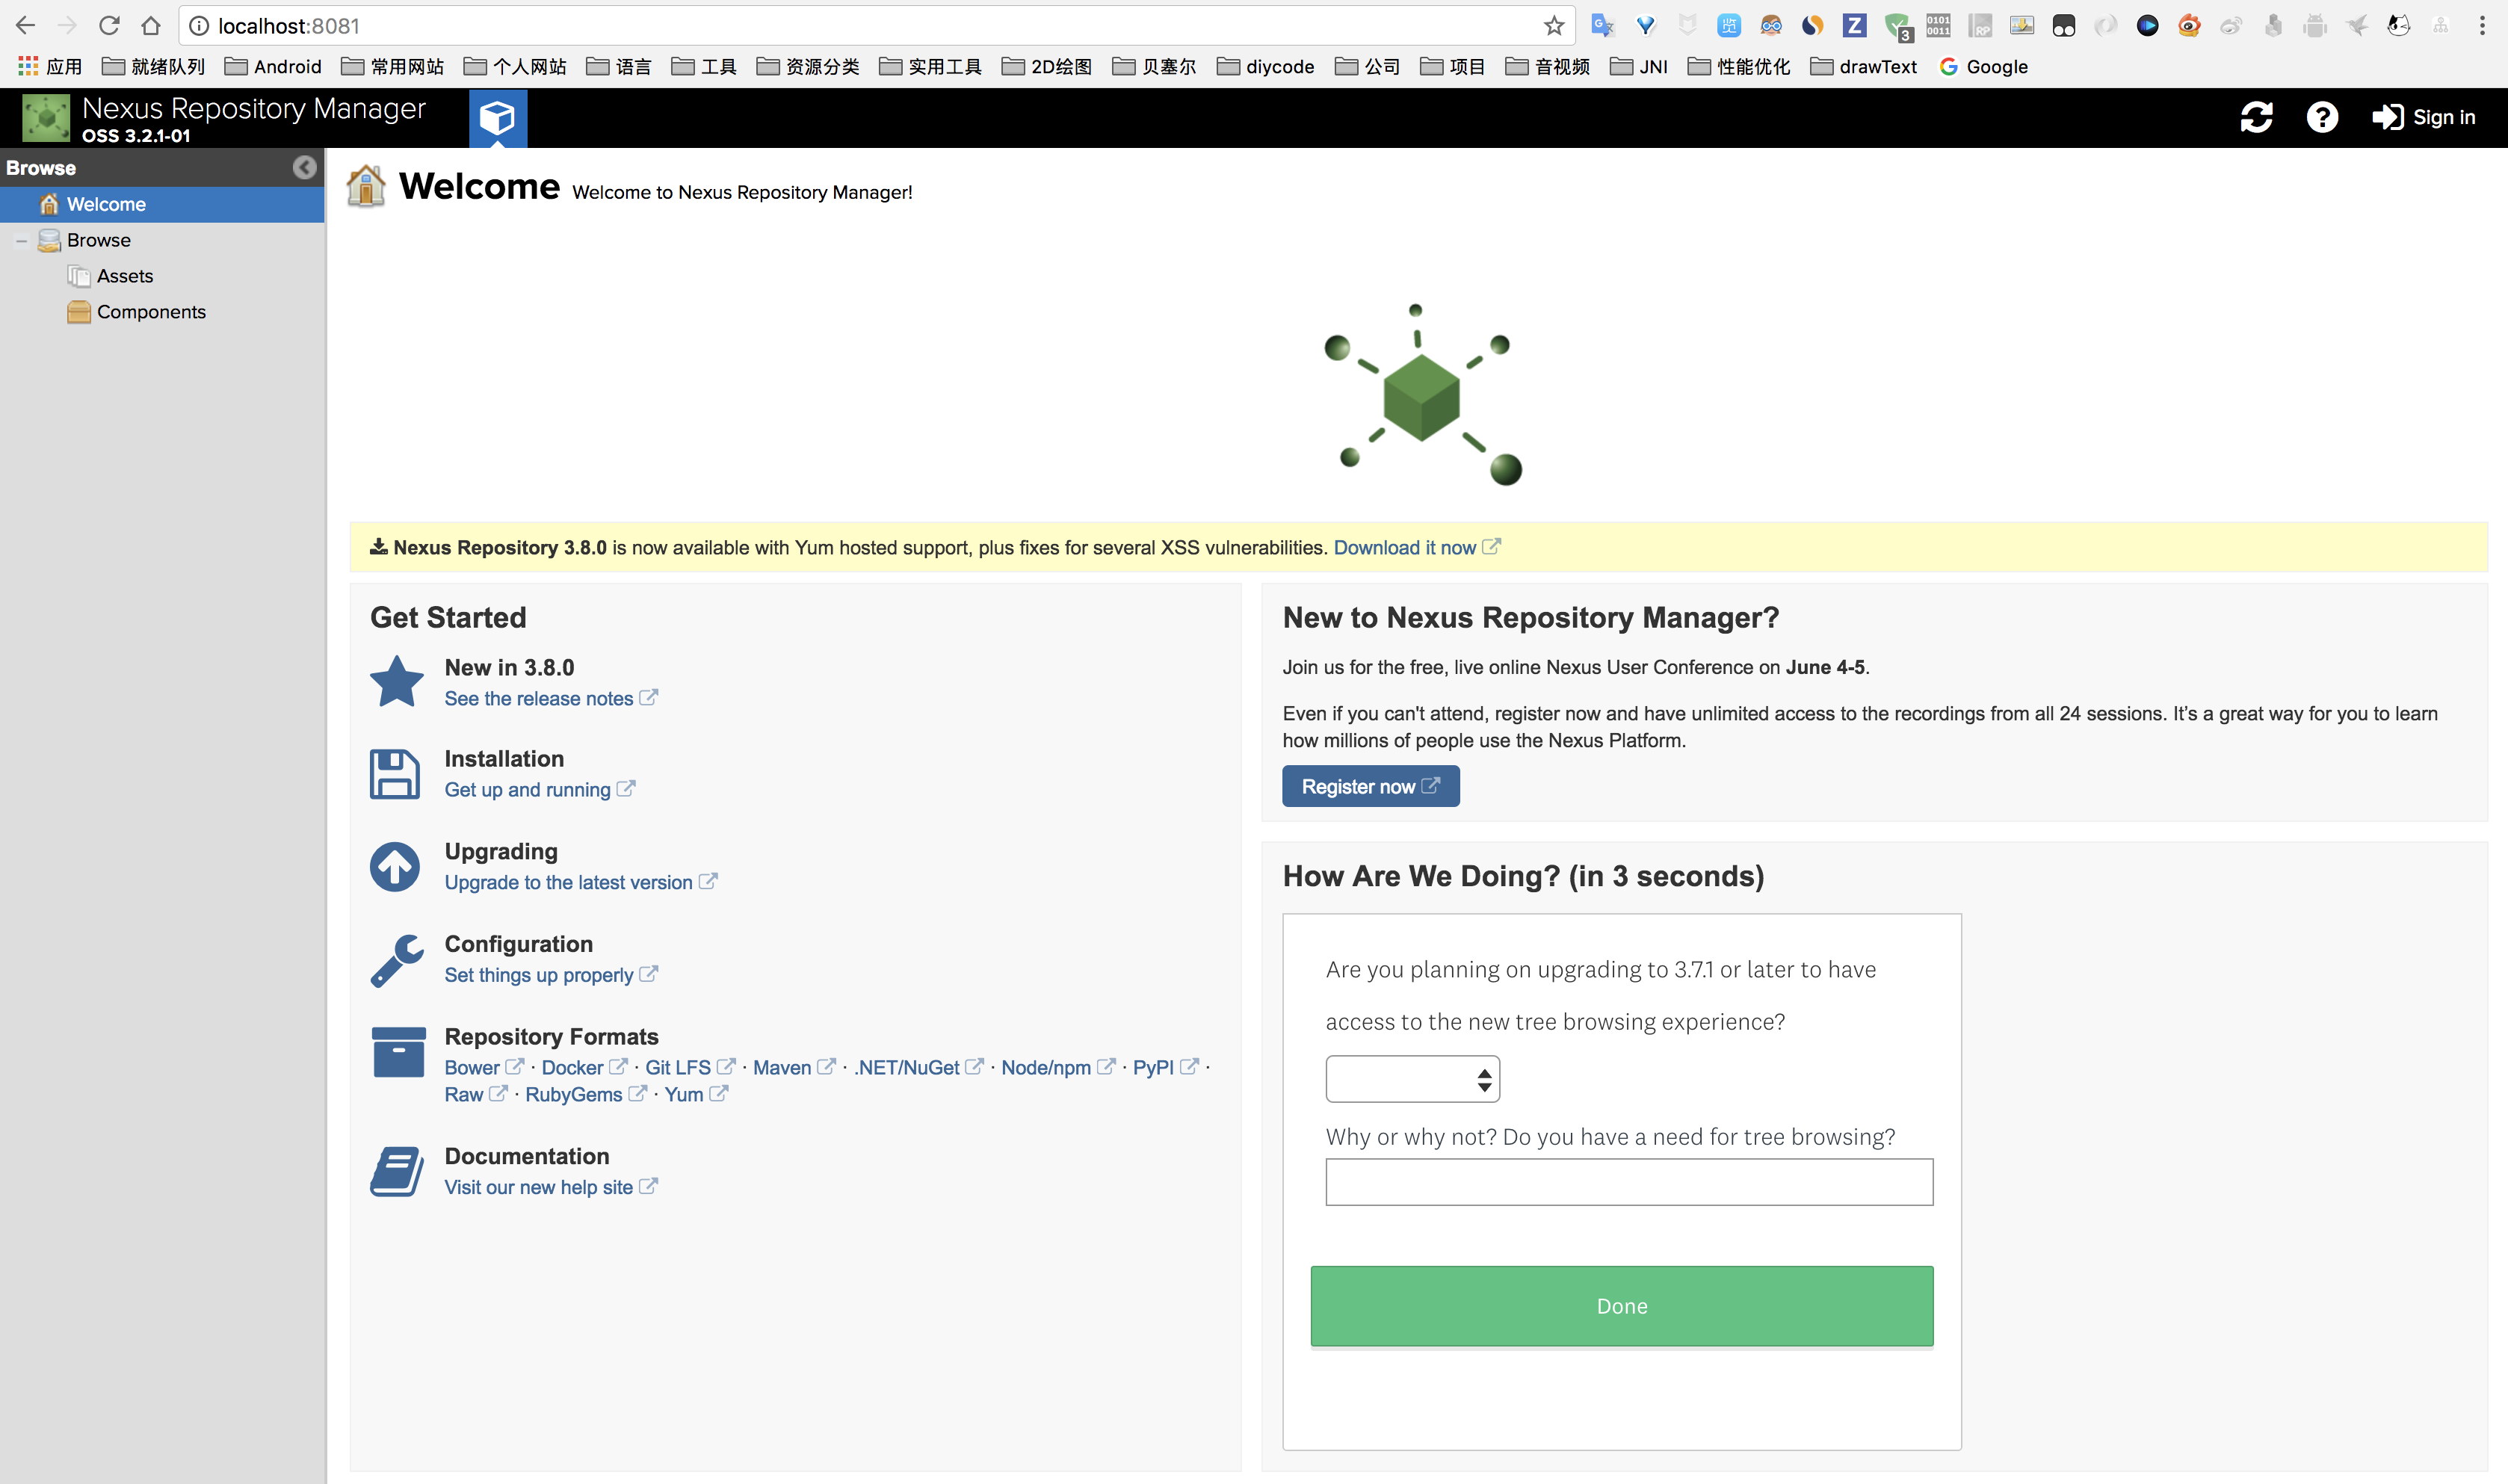Screen dimensions: 2508x1484
Task: Click the browser home icon
Action: pyautogui.click(x=150, y=26)
